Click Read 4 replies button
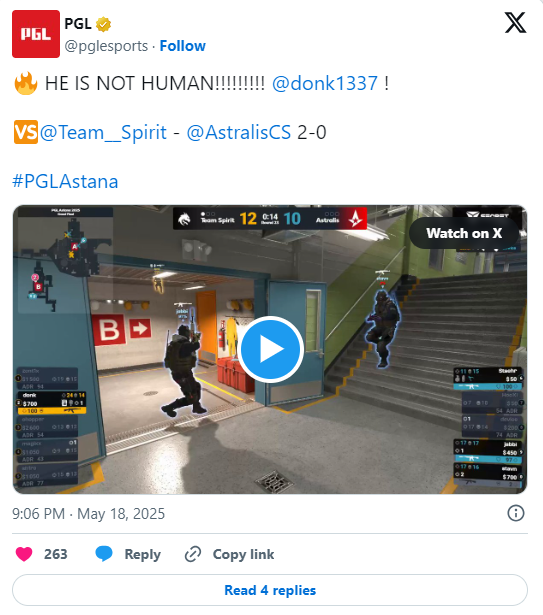This screenshot has width=543, height=615. (x=270, y=590)
